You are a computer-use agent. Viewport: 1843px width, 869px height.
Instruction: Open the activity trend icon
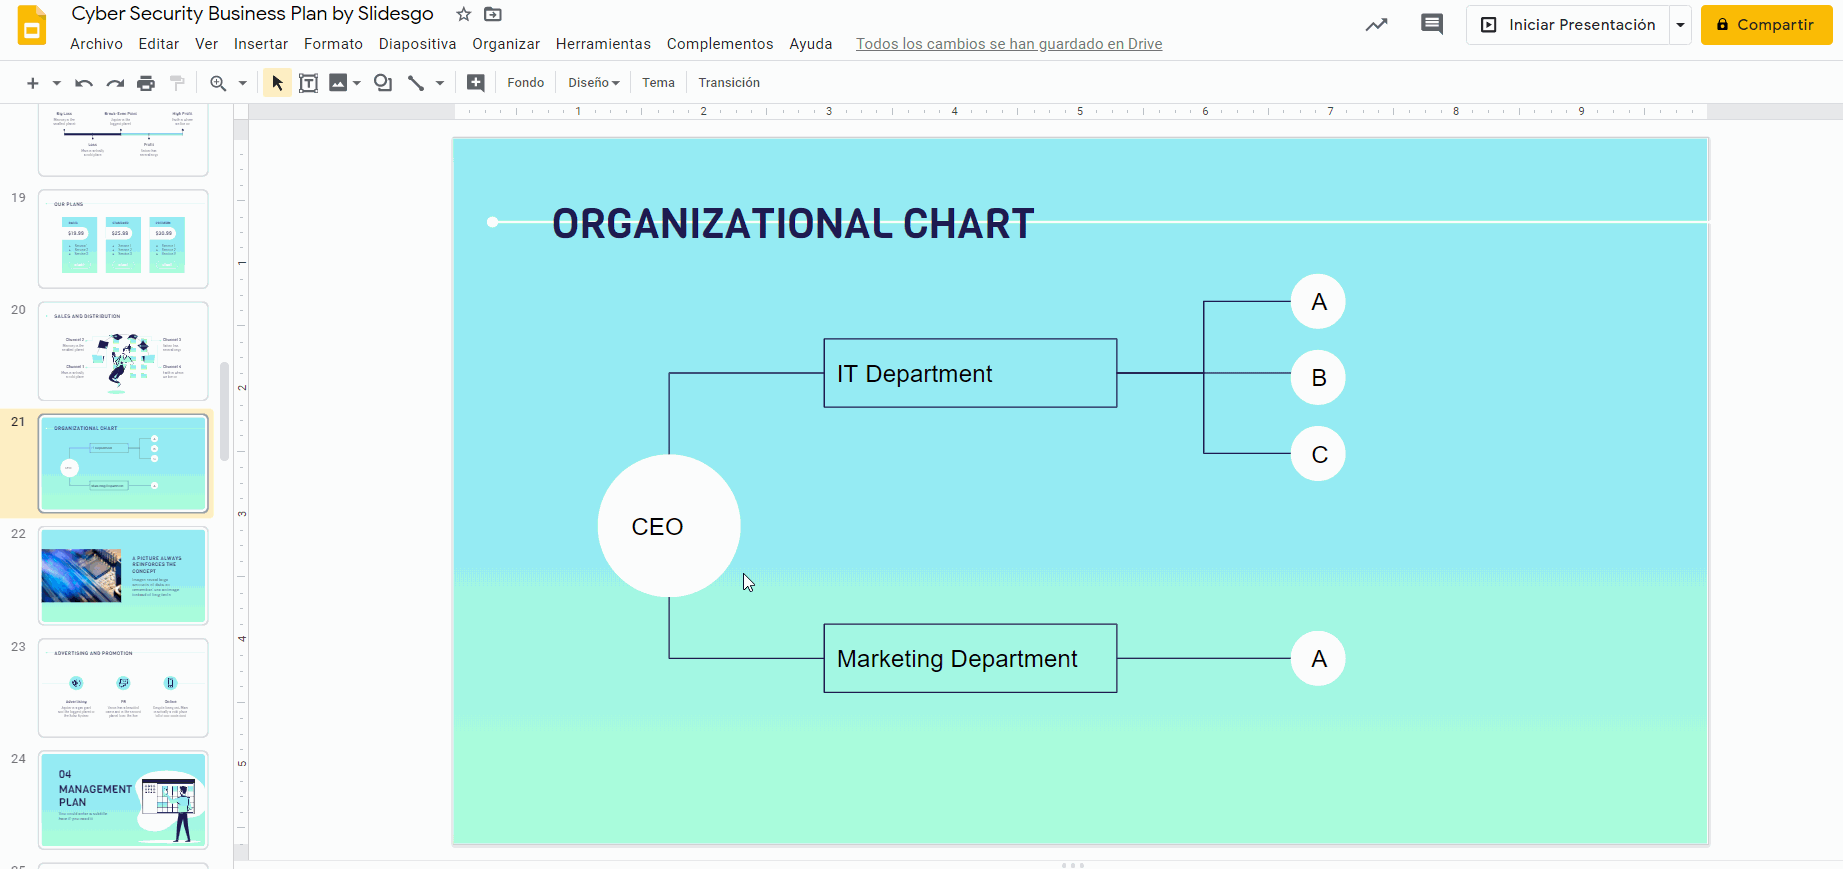tap(1377, 25)
